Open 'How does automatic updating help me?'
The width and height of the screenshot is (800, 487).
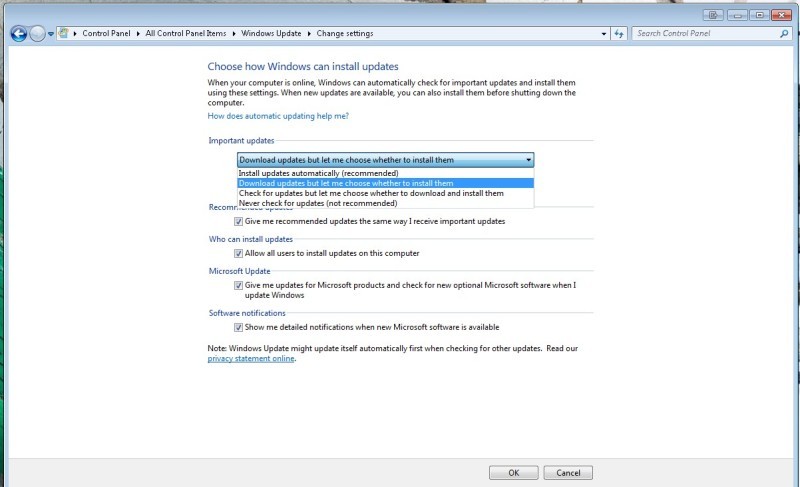pyautogui.click(x=278, y=116)
